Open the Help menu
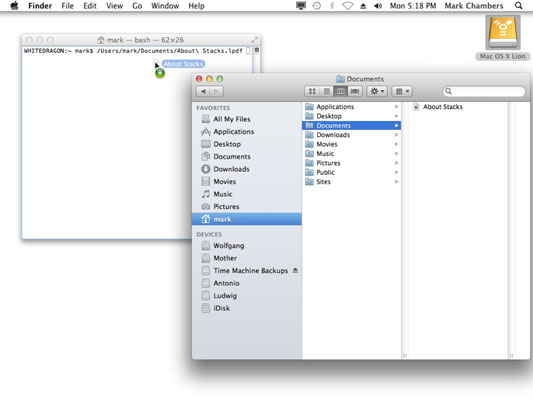The height and width of the screenshot is (400, 533). point(196,6)
